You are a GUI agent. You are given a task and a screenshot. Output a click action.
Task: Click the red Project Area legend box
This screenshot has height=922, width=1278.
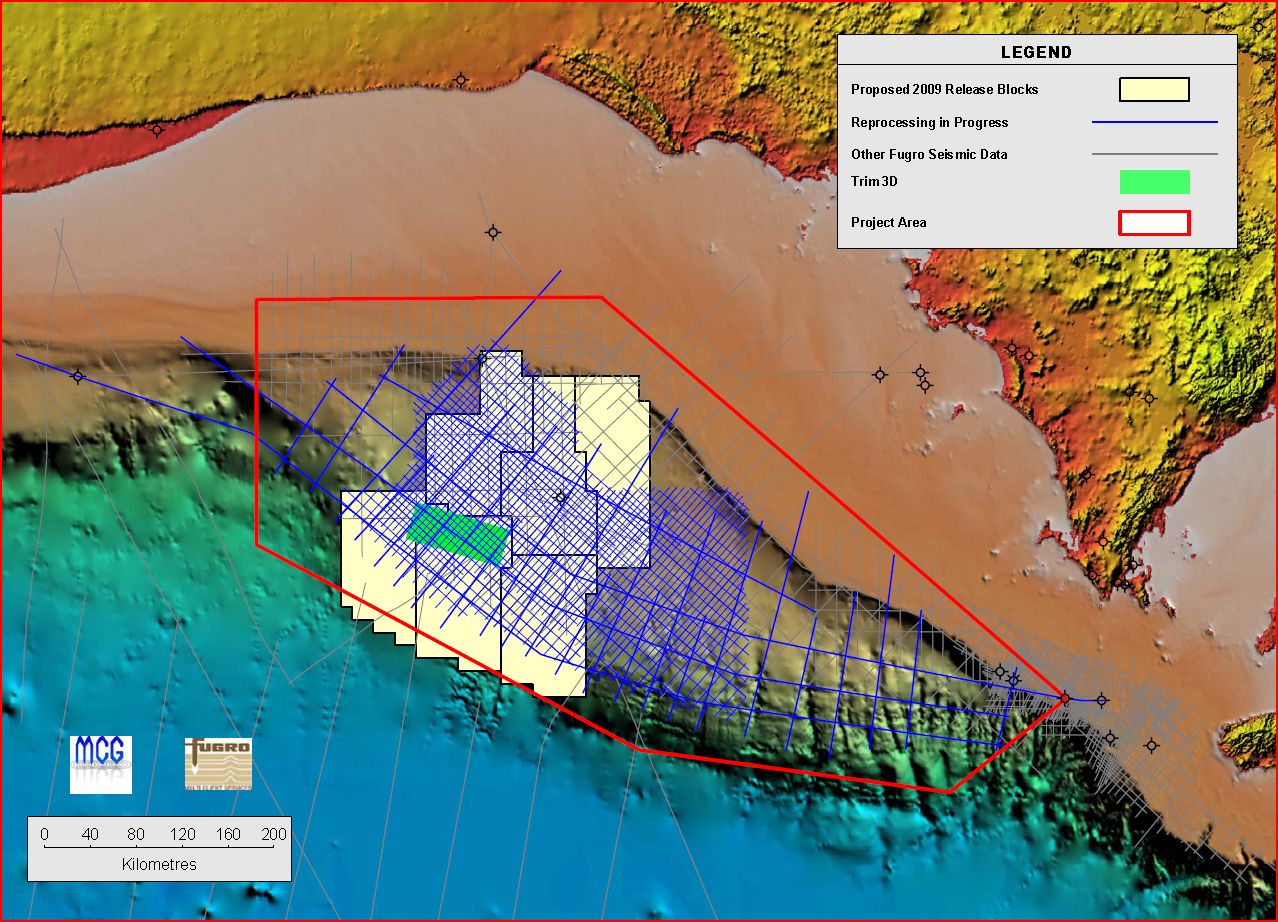click(1153, 222)
